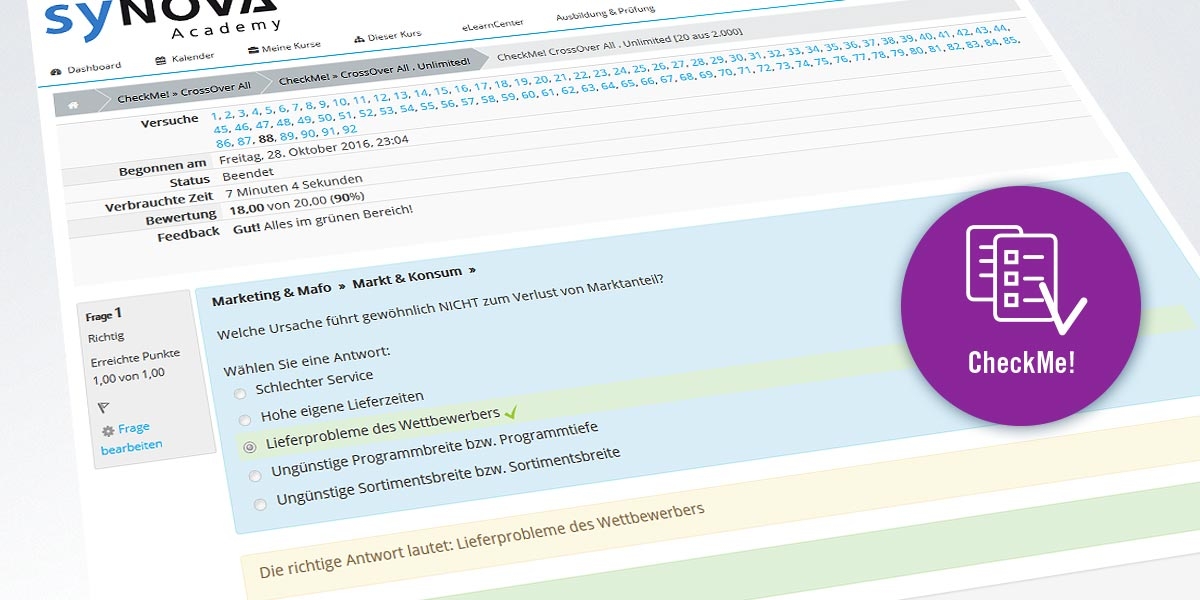Screen dimensions: 1200x600
Task: Select the Lieferprobleme des Wettbewerbers radio option
Action: (x=250, y=448)
